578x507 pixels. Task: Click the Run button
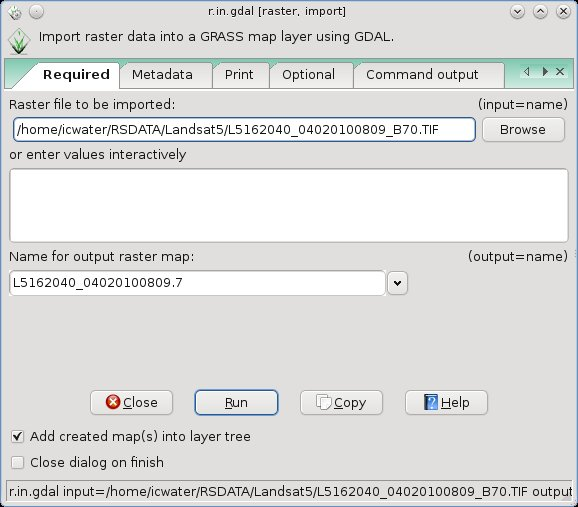236,403
